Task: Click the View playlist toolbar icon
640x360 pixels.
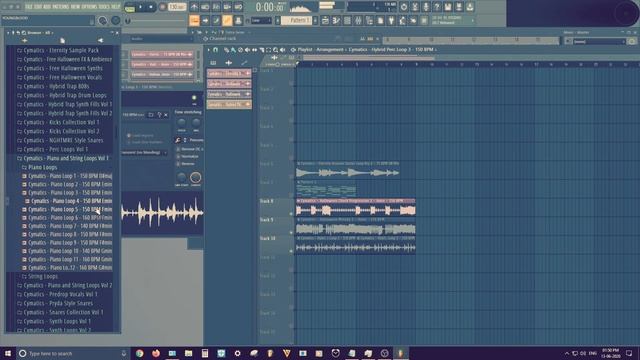Action: [325, 20]
